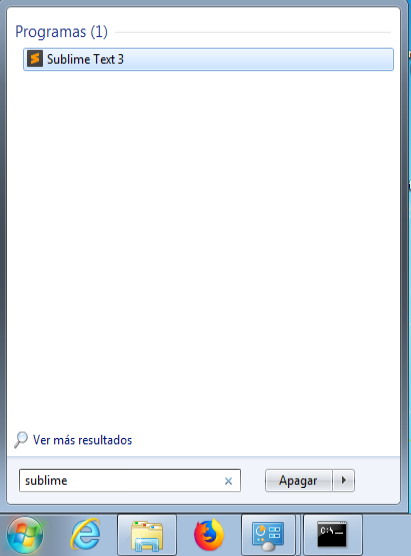
Task: Click the Windows Start orb
Action: [x=25, y=534]
